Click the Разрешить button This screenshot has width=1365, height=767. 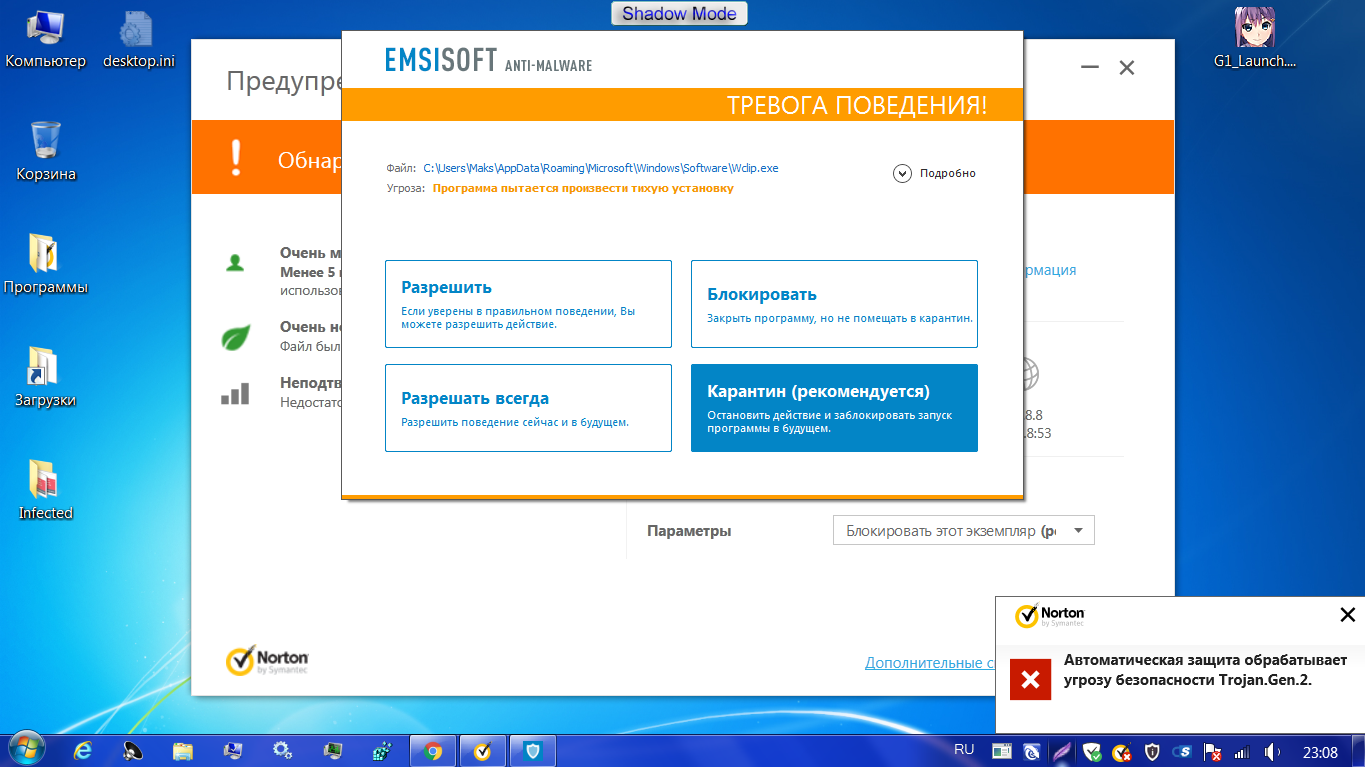(528, 304)
